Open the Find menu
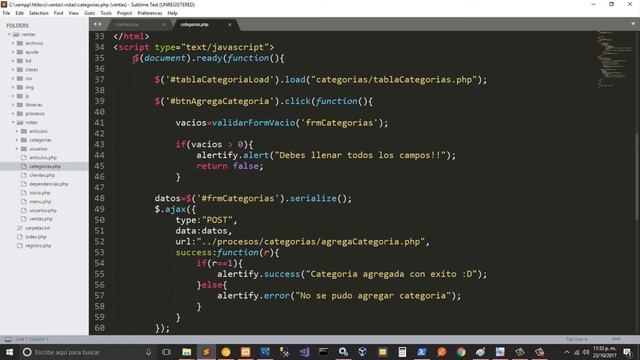This screenshot has width=640, height=360. pos(58,13)
